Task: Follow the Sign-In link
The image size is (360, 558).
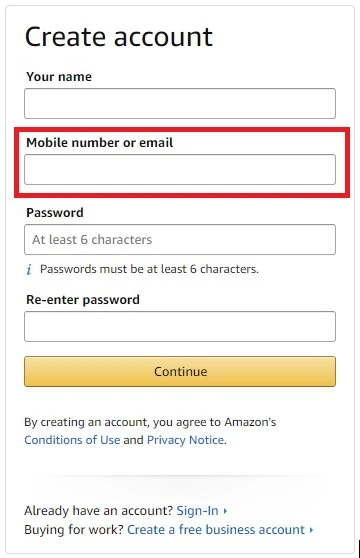Action: (x=197, y=511)
